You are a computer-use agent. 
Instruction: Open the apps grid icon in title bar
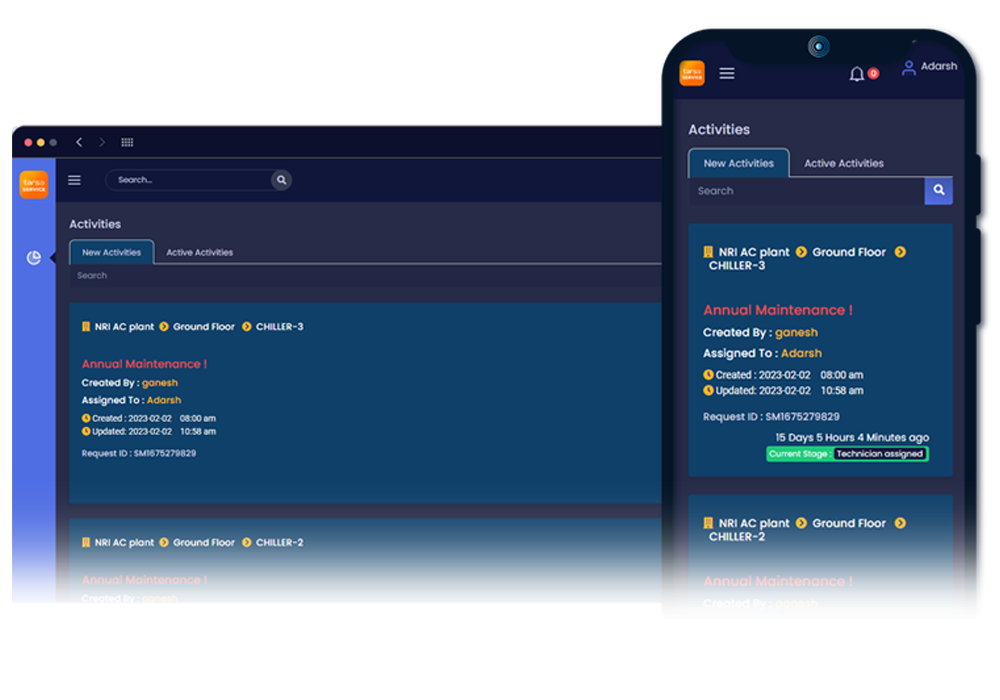(128, 143)
